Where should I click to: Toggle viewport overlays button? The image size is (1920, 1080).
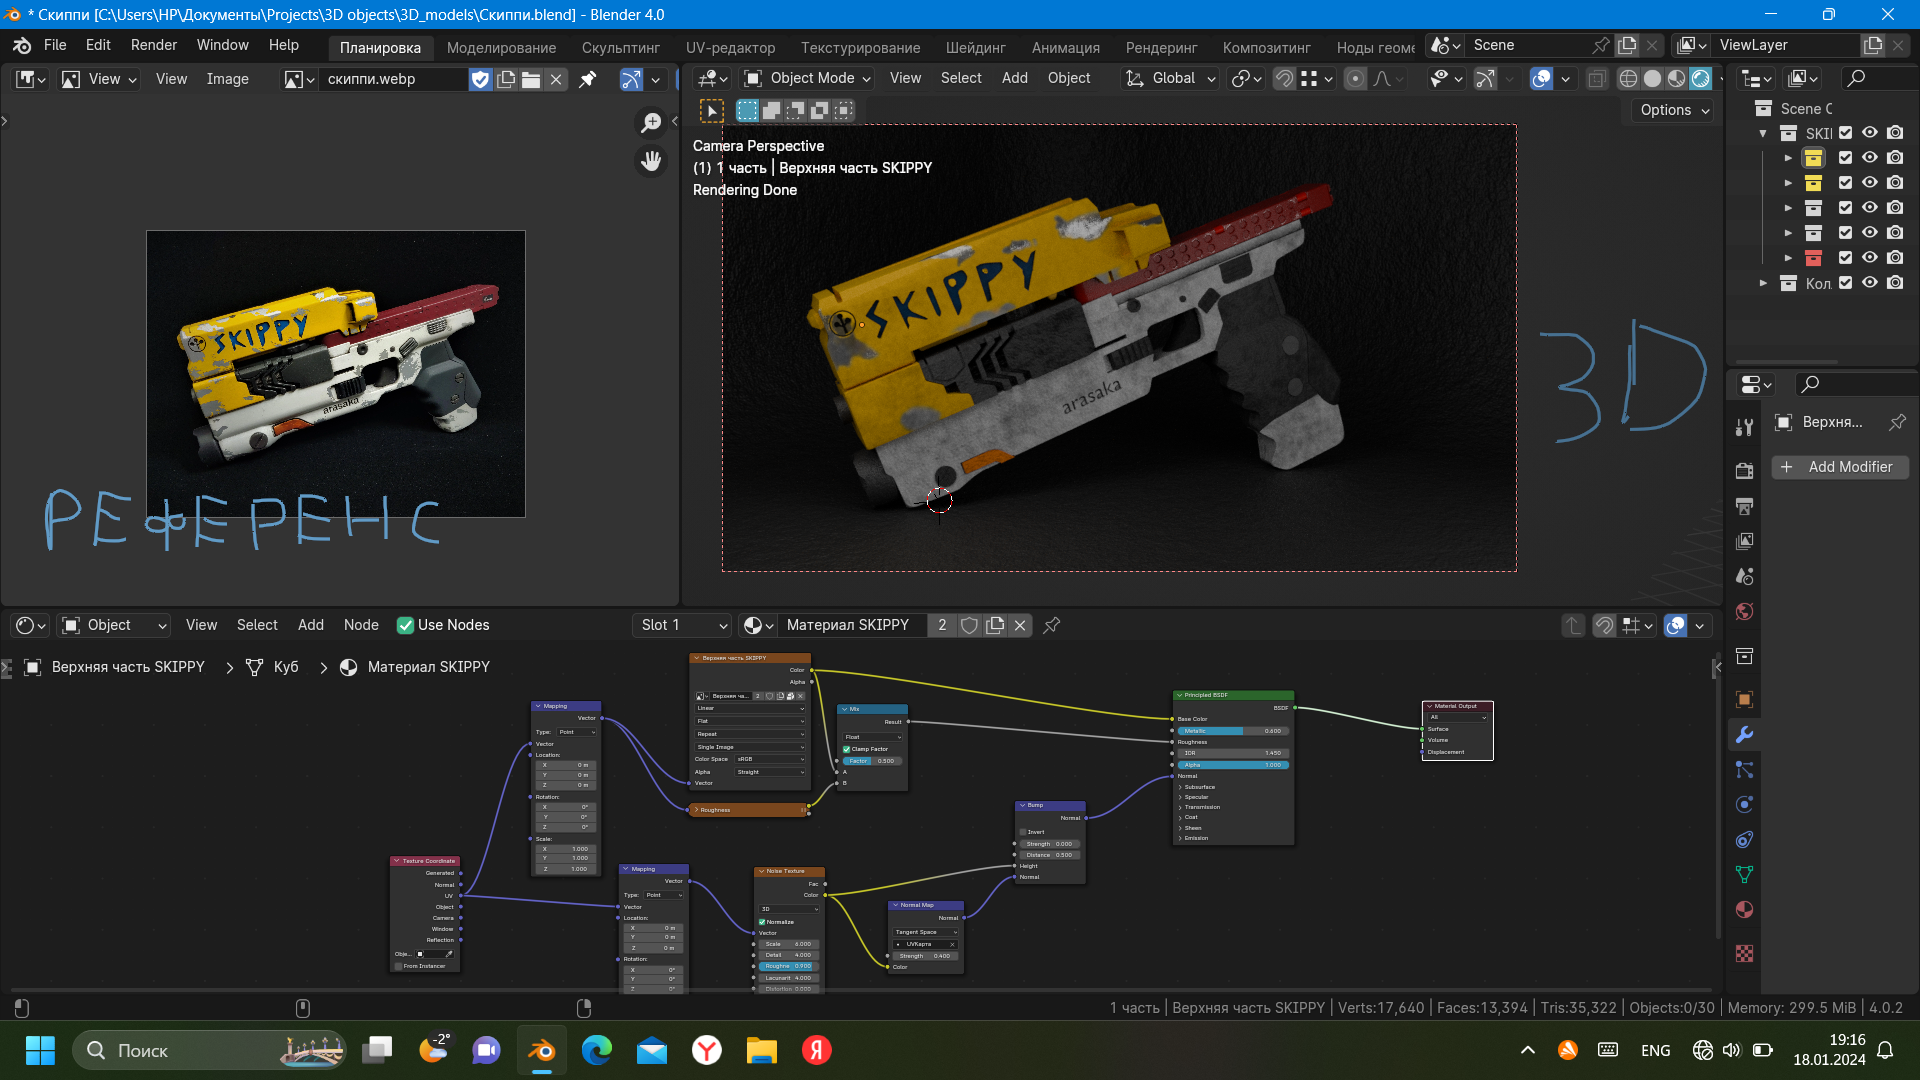(1542, 78)
